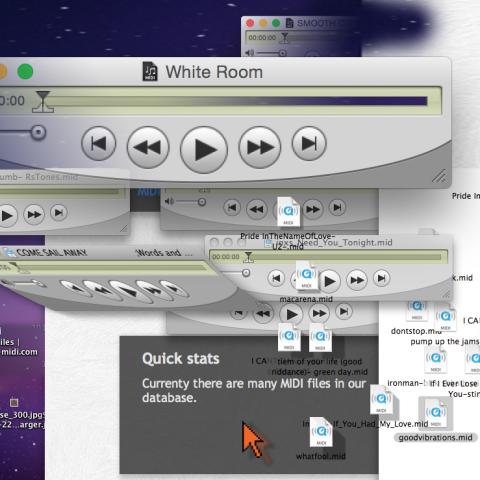480x480 pixels.
Task: Play the Numb- RsTones.mid track
Action: (7, 216)
